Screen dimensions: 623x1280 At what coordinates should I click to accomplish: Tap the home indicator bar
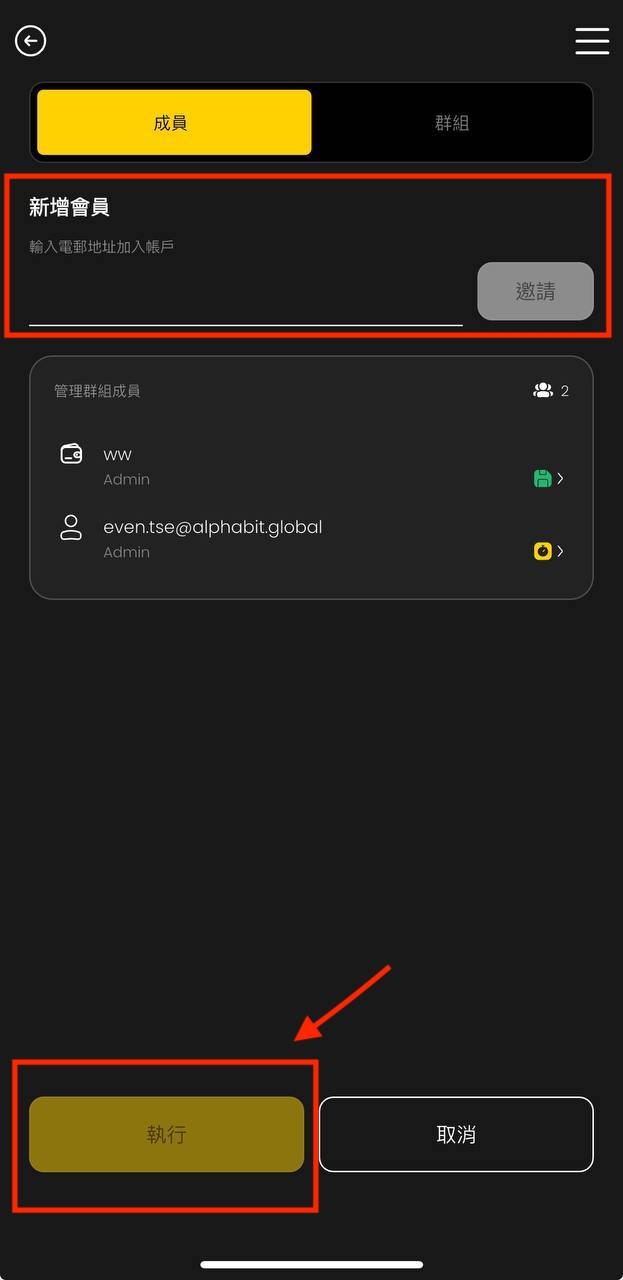click(x=311, y=1265)
